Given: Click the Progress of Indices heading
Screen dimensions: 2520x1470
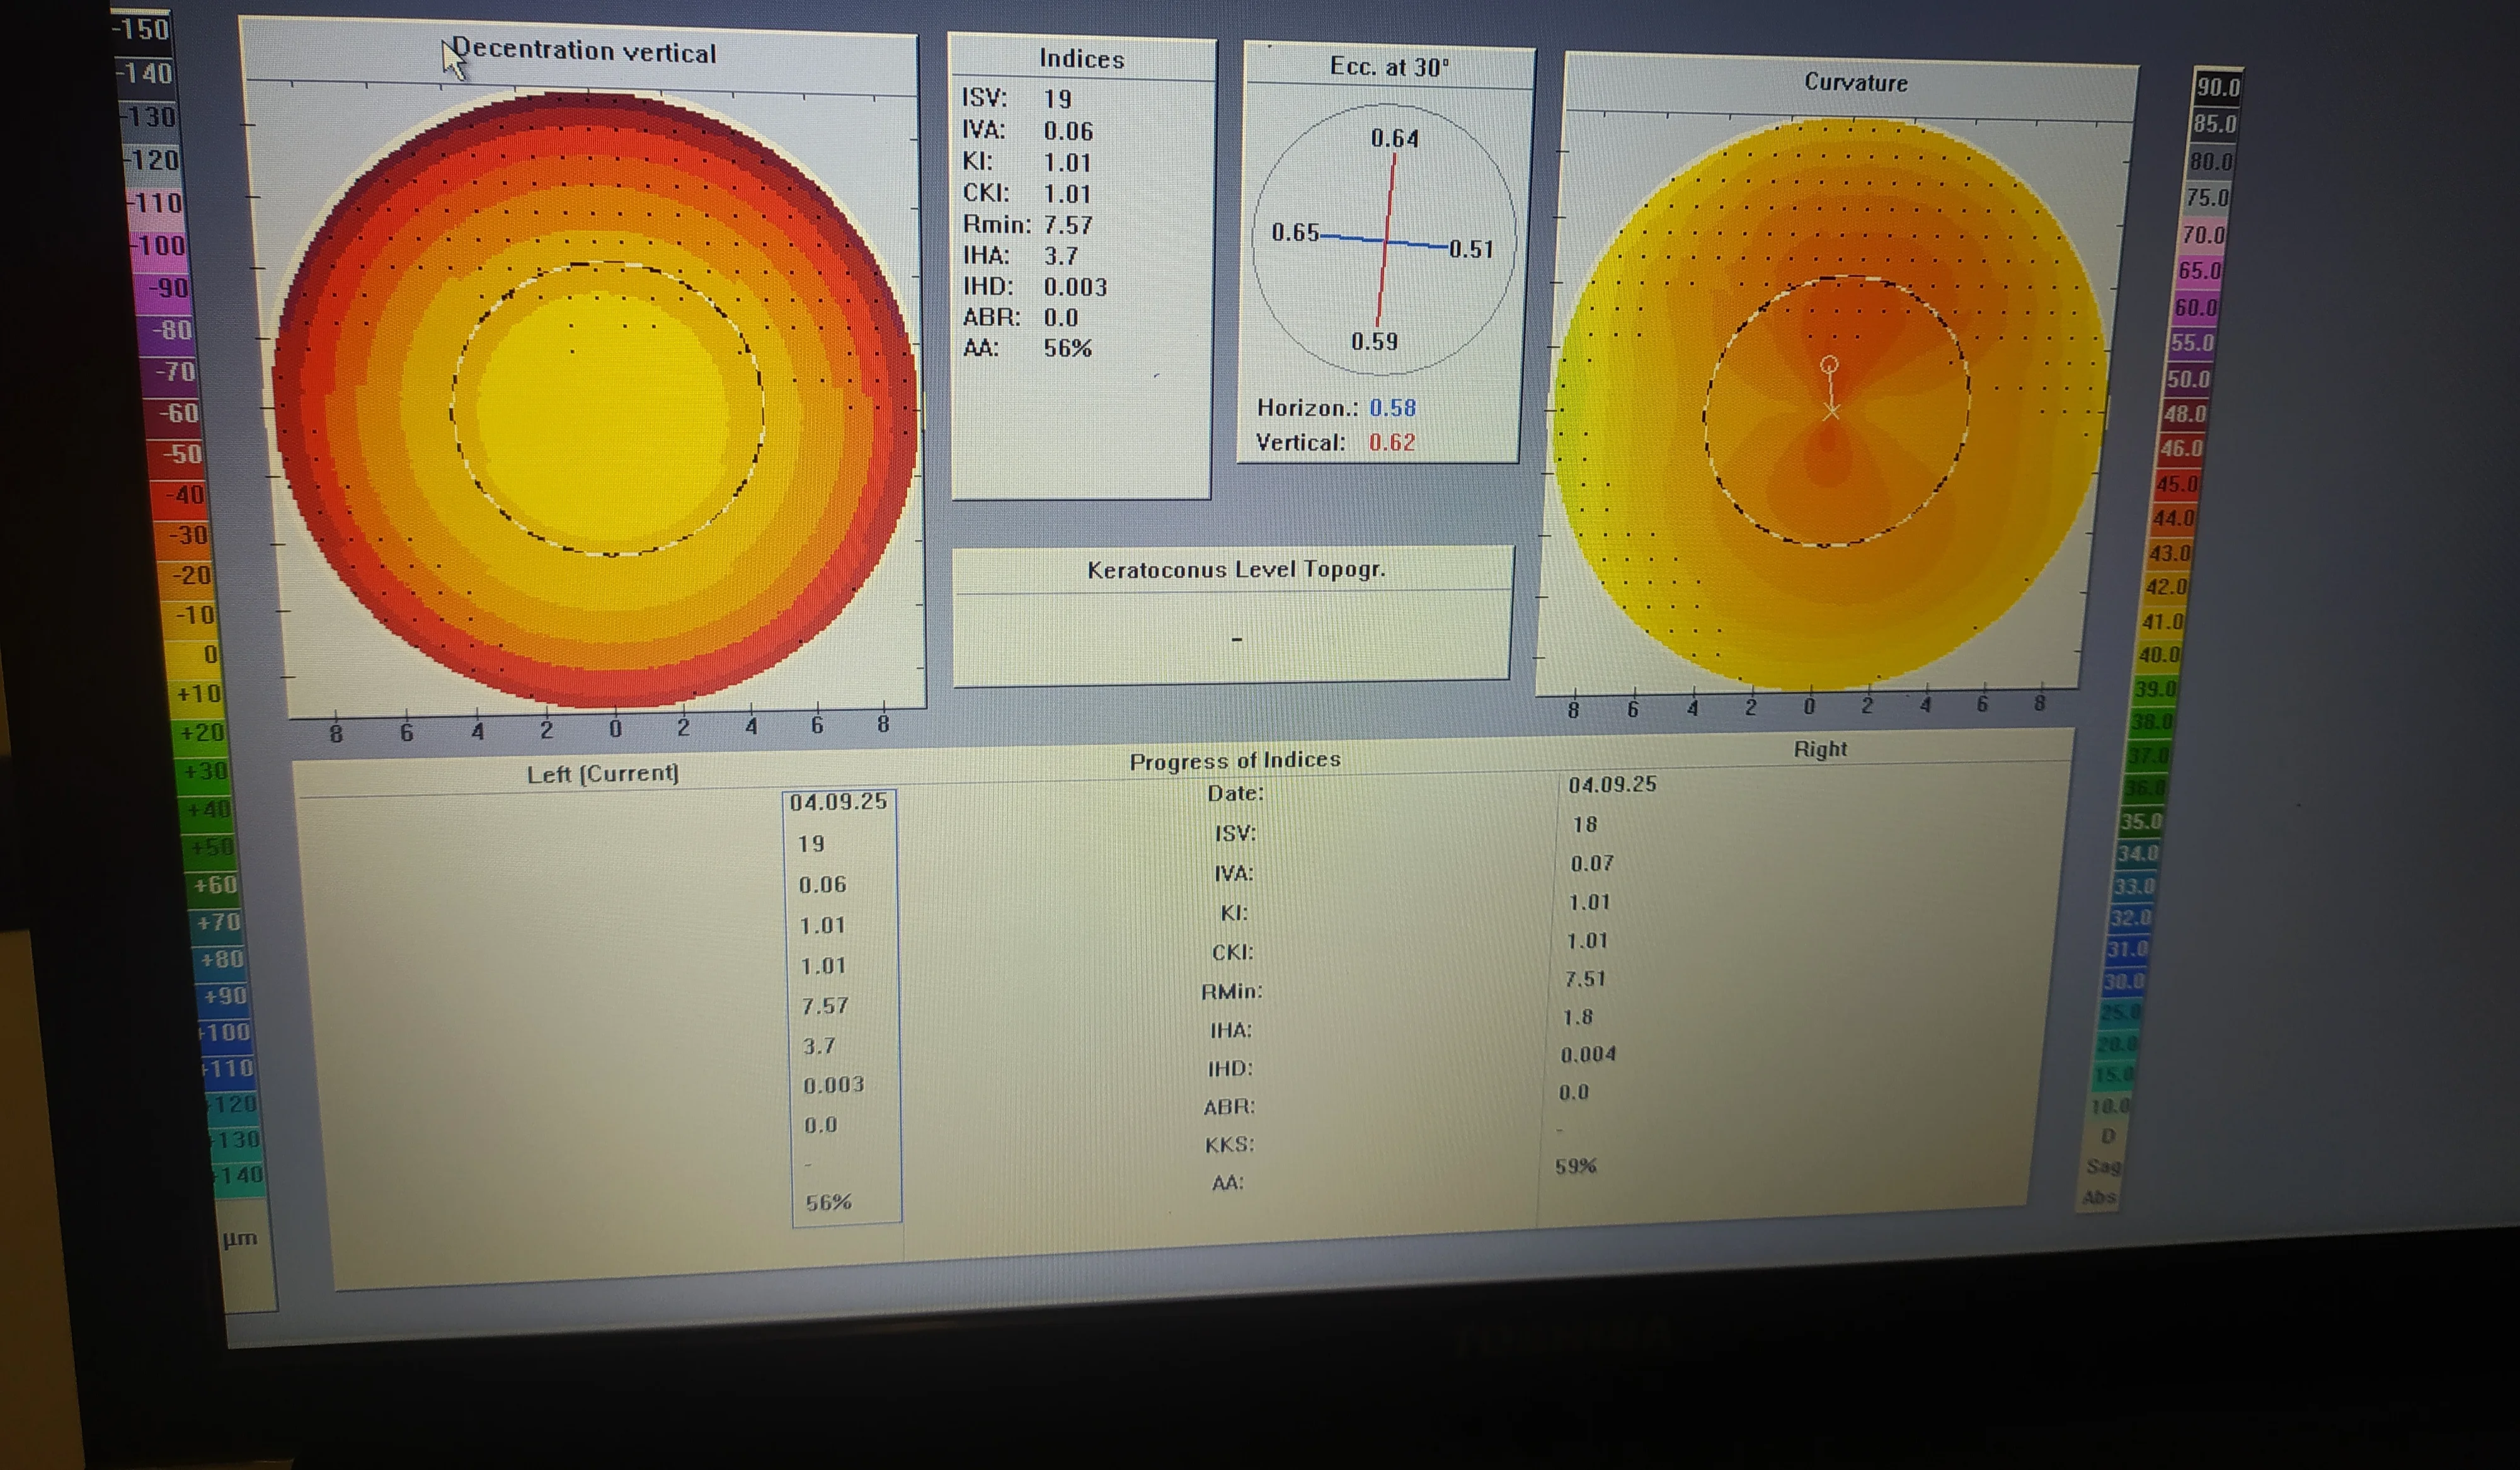Looking at the screenshot, I should coord(1234,761).
